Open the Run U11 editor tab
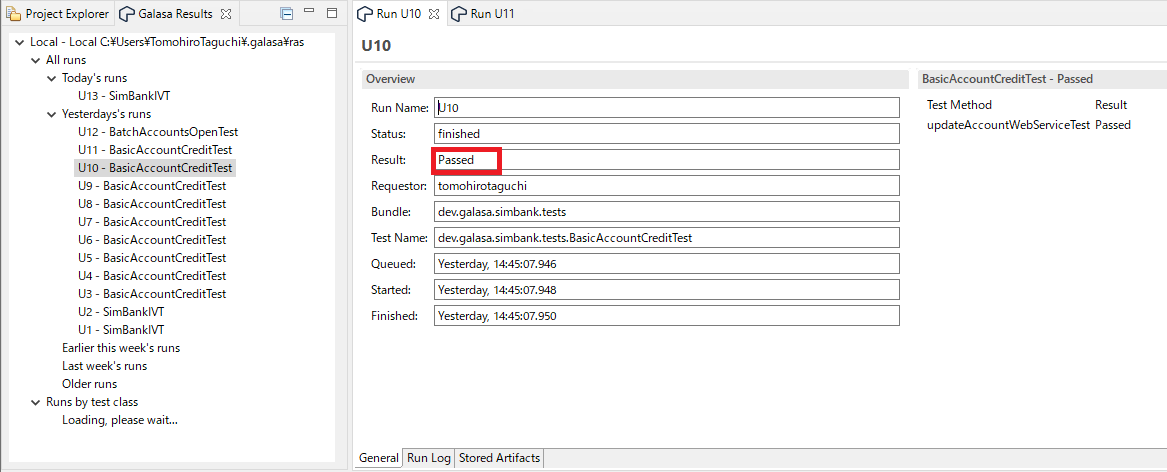The height and width of the screenshot is (472, 1167). [x=492, y=13]
